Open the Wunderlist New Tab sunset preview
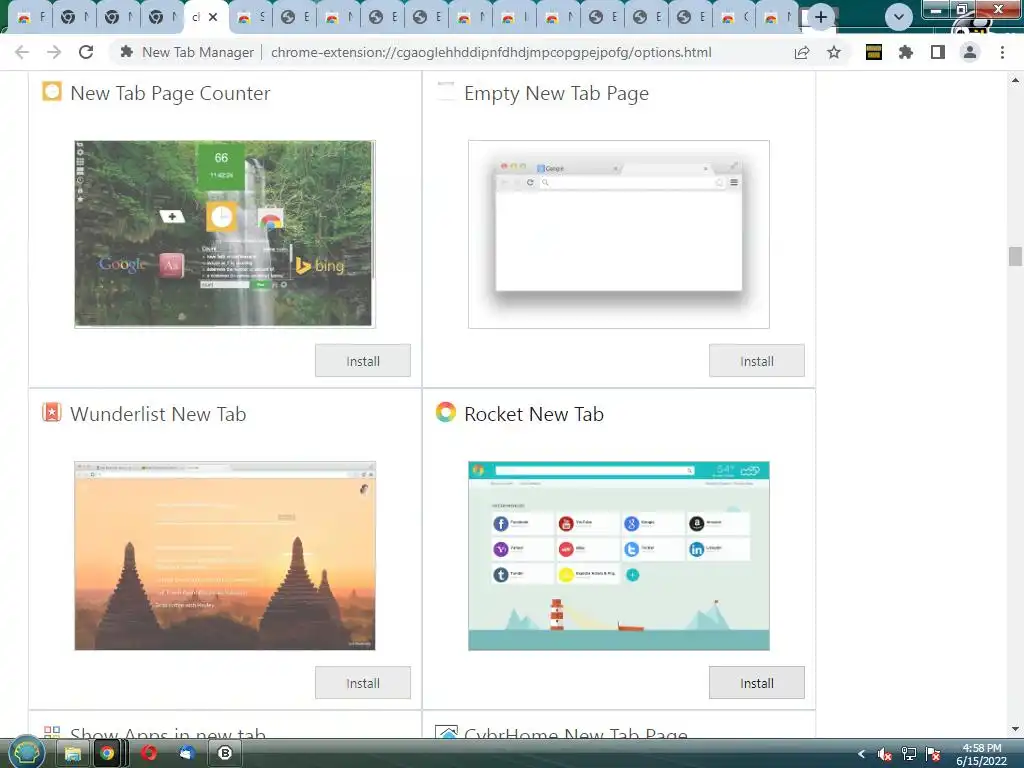The width and height of the screenshot is (1024, 768). tap(225, 556)
